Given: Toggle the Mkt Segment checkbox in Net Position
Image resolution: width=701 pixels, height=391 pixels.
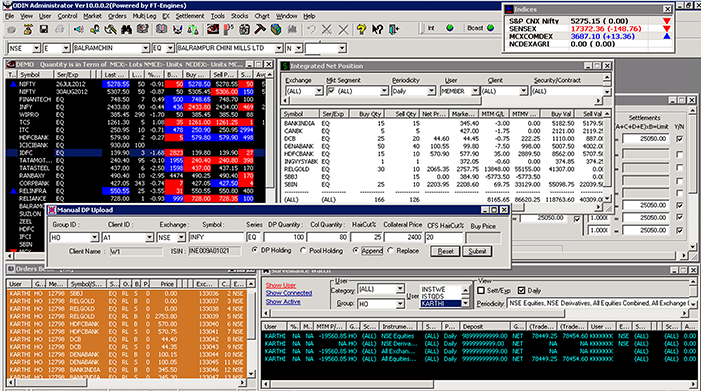Looking at the screenshot, I should (x=331, y=91).
